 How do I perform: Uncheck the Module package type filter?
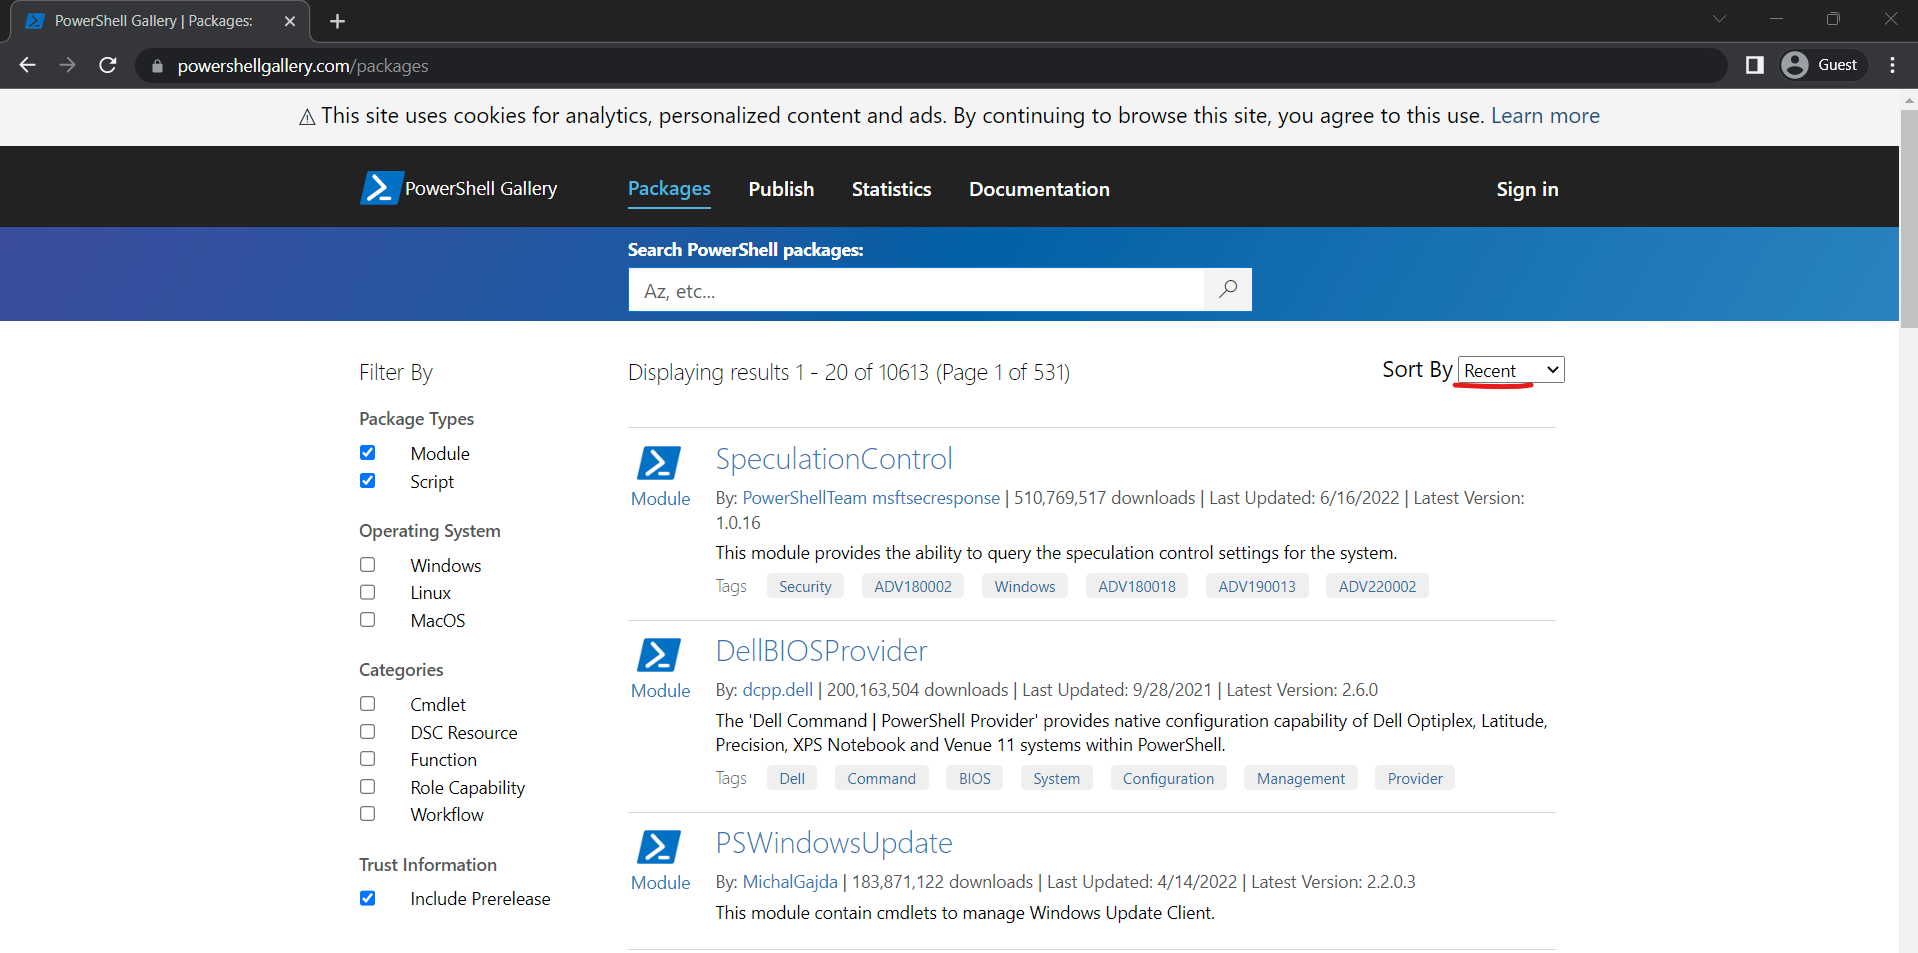coord(367,452)
